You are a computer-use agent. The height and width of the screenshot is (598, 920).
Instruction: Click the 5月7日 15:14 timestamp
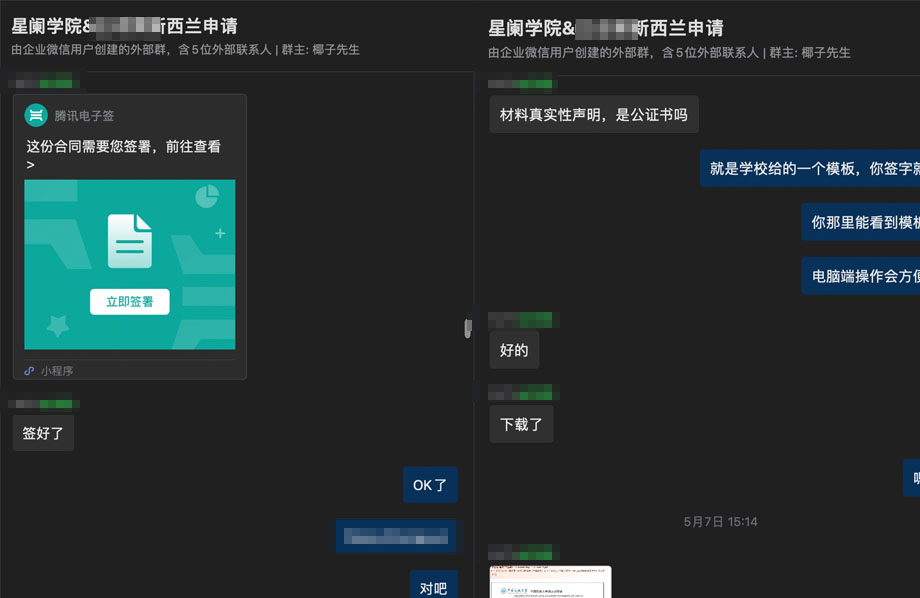[x=720, y=522]
